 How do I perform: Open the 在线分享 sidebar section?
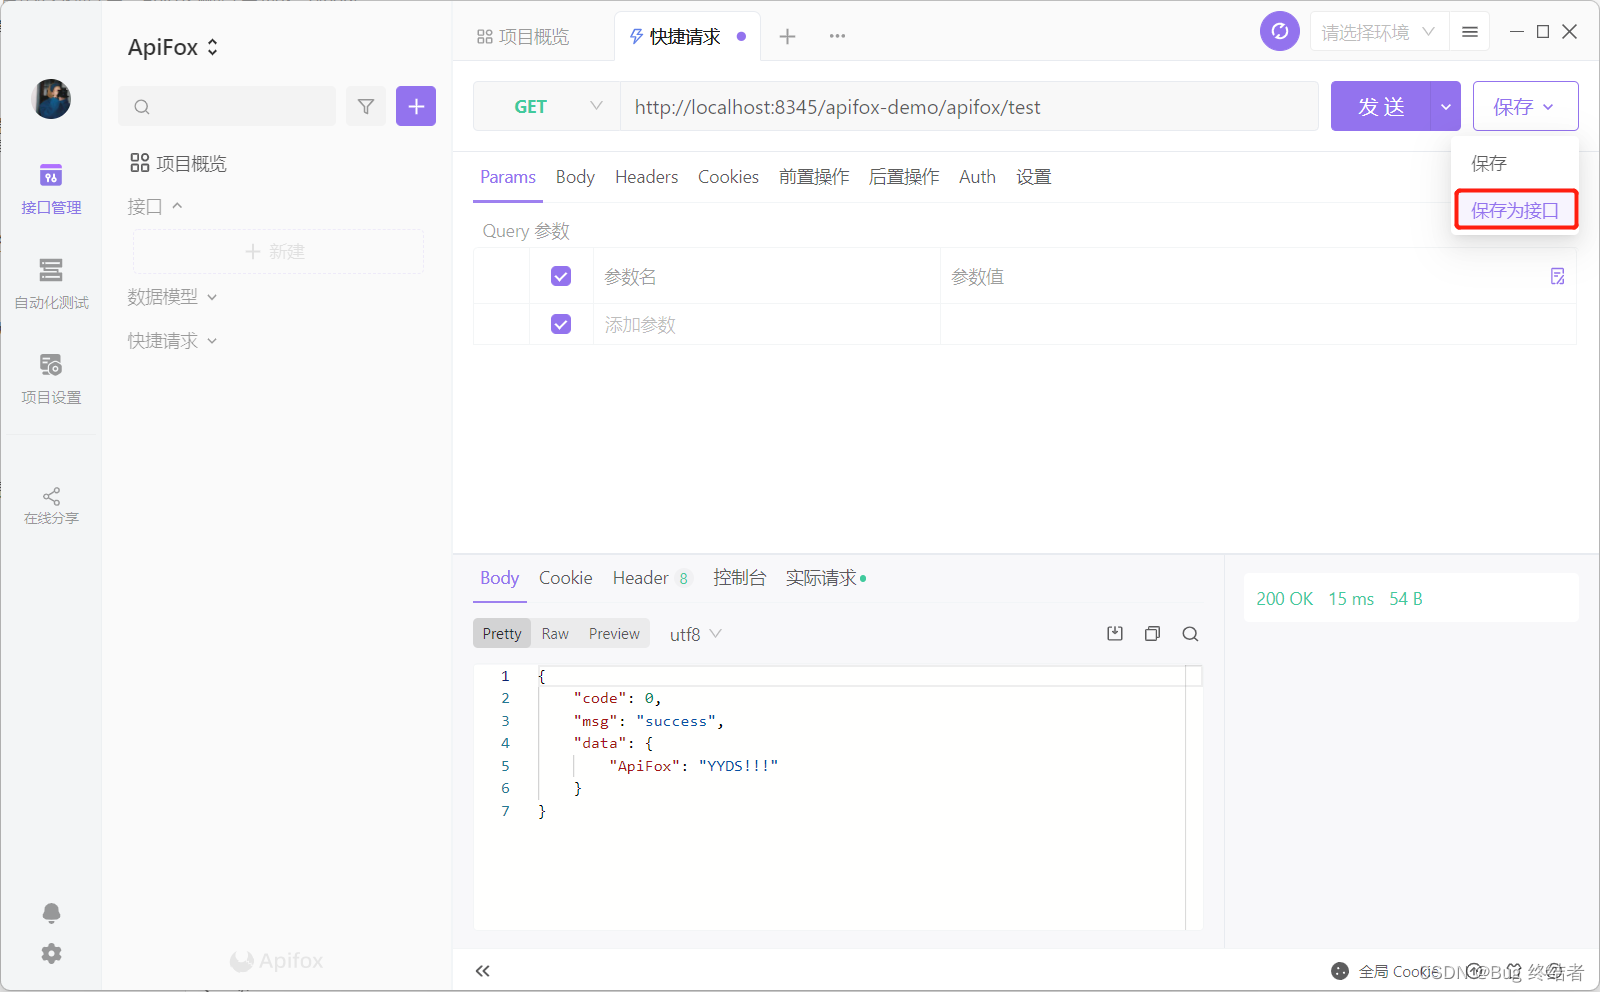pyautogui.click(x=51, y=506)
